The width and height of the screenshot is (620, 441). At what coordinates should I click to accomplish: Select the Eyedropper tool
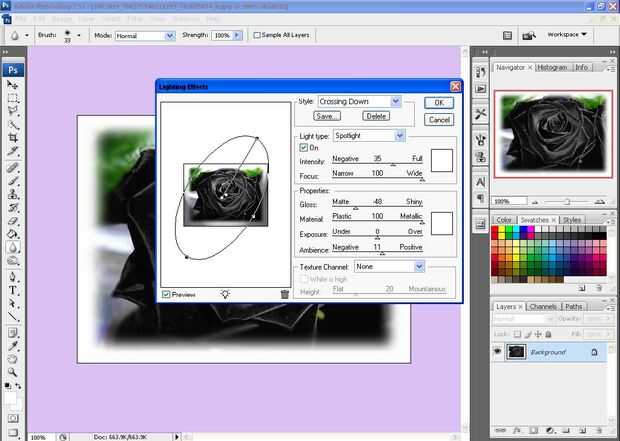(12, 346)
